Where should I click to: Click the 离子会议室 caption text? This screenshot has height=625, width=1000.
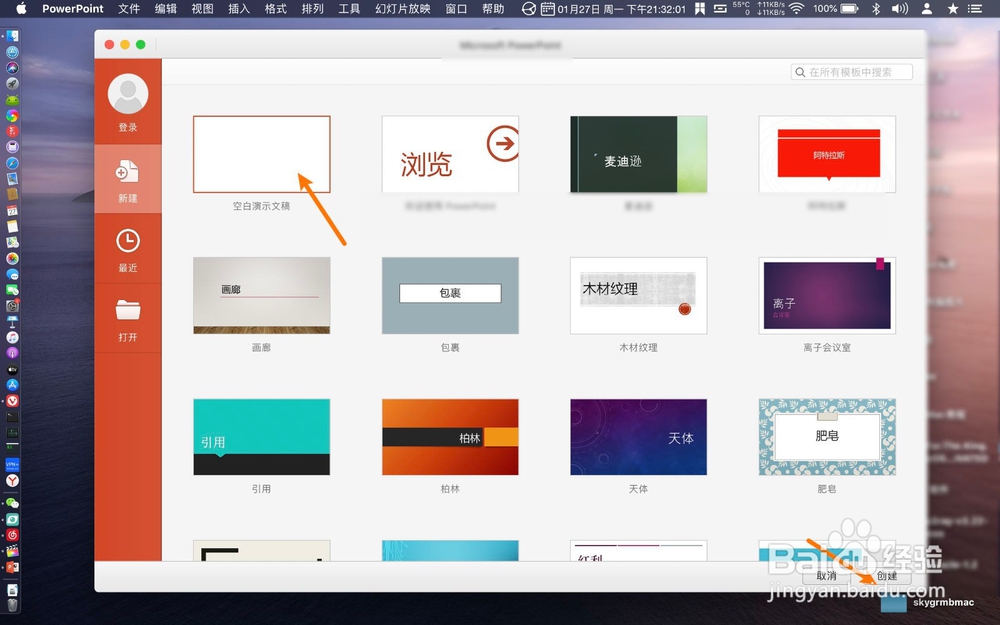click(827, 348)
